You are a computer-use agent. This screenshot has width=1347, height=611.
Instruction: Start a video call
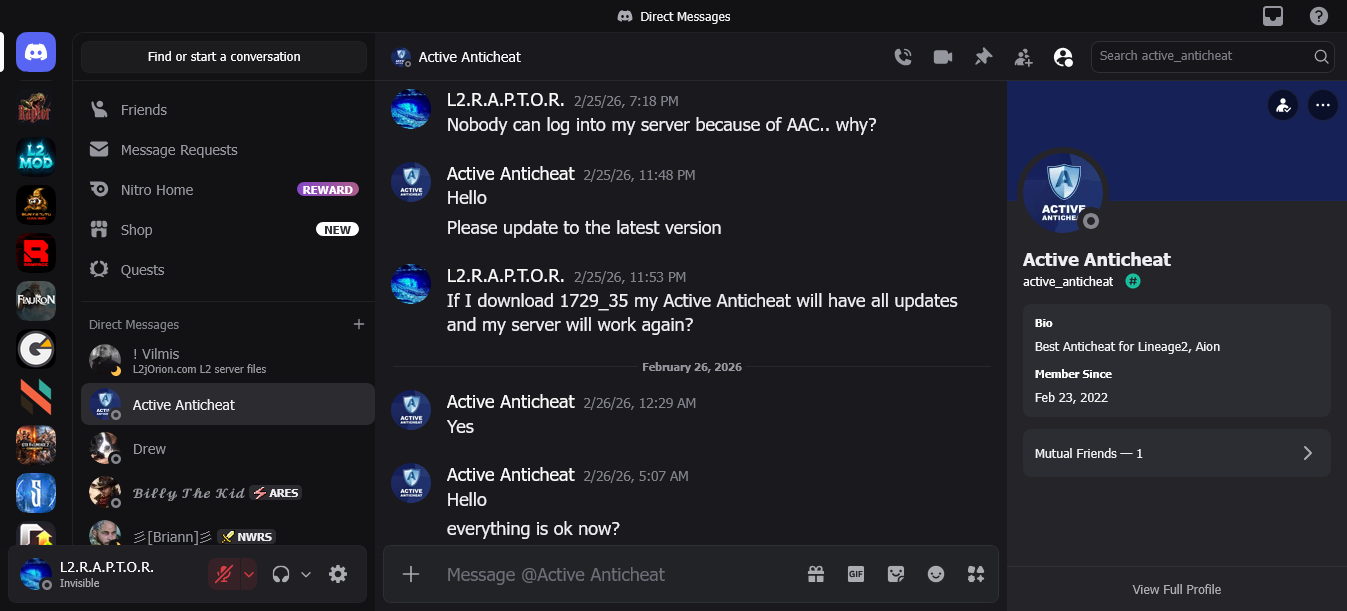(x=943, y=57)
